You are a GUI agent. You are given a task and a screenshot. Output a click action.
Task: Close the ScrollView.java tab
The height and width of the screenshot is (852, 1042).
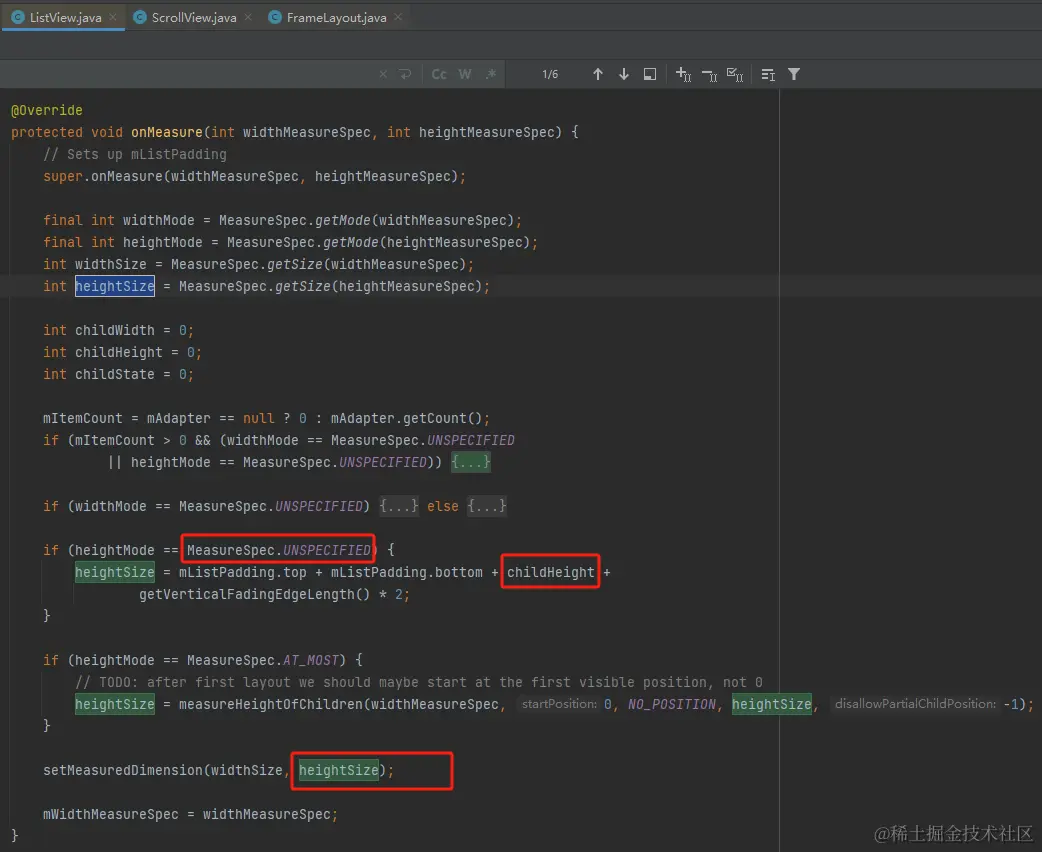pyautogui.click(x=248, y=17)
